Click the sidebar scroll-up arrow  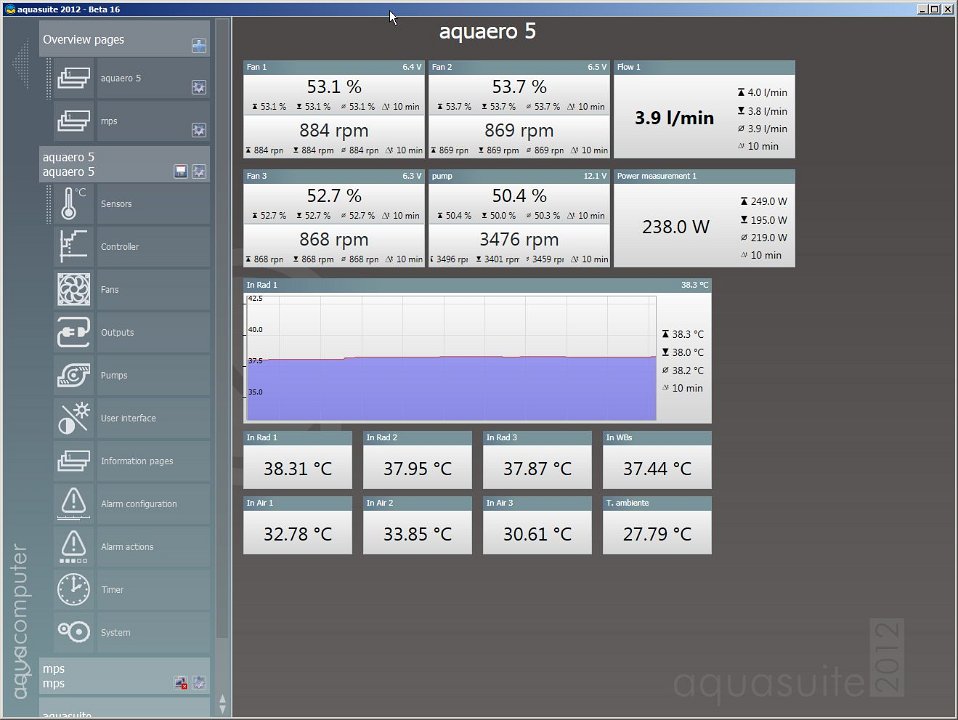pyautogui.click(x=222, y=699)
